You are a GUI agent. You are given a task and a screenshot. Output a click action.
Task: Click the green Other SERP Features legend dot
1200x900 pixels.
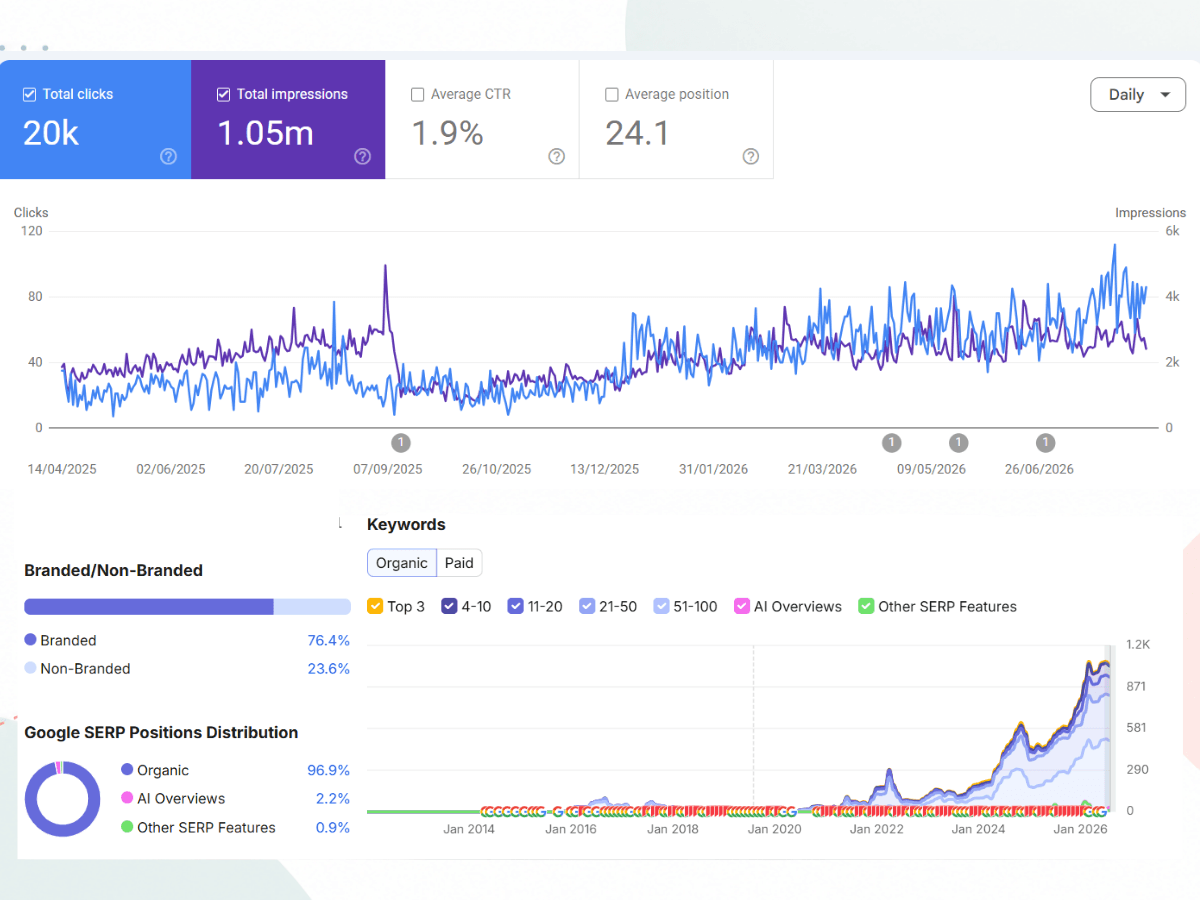pyautogui.click(x=127, y=827)
